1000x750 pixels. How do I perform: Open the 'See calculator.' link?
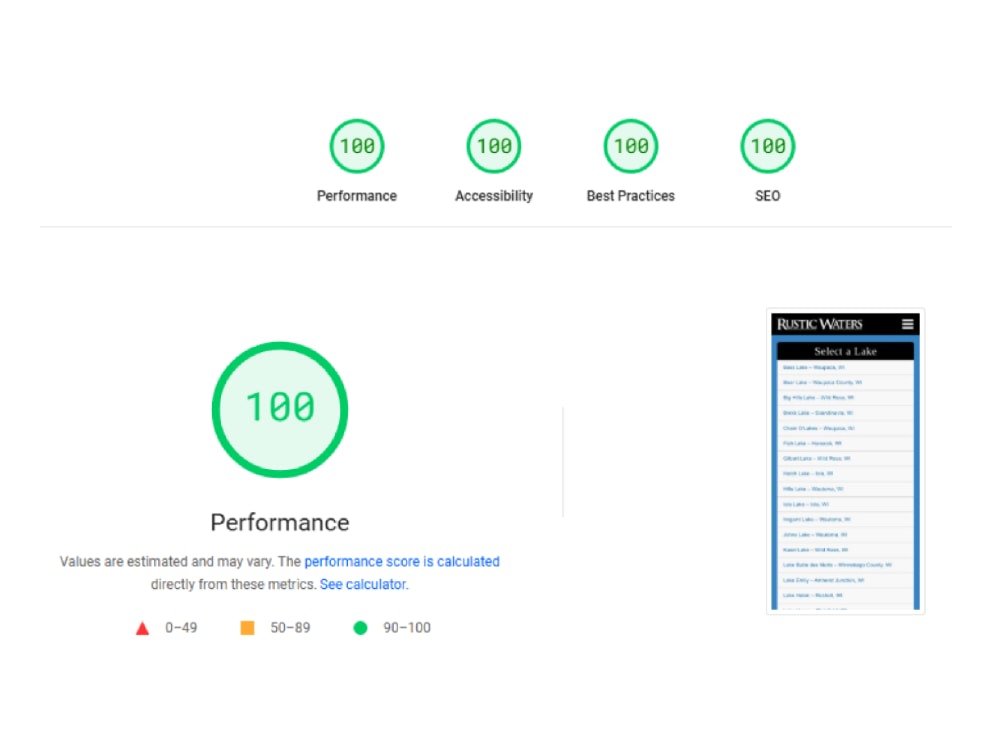pos(364,584)
